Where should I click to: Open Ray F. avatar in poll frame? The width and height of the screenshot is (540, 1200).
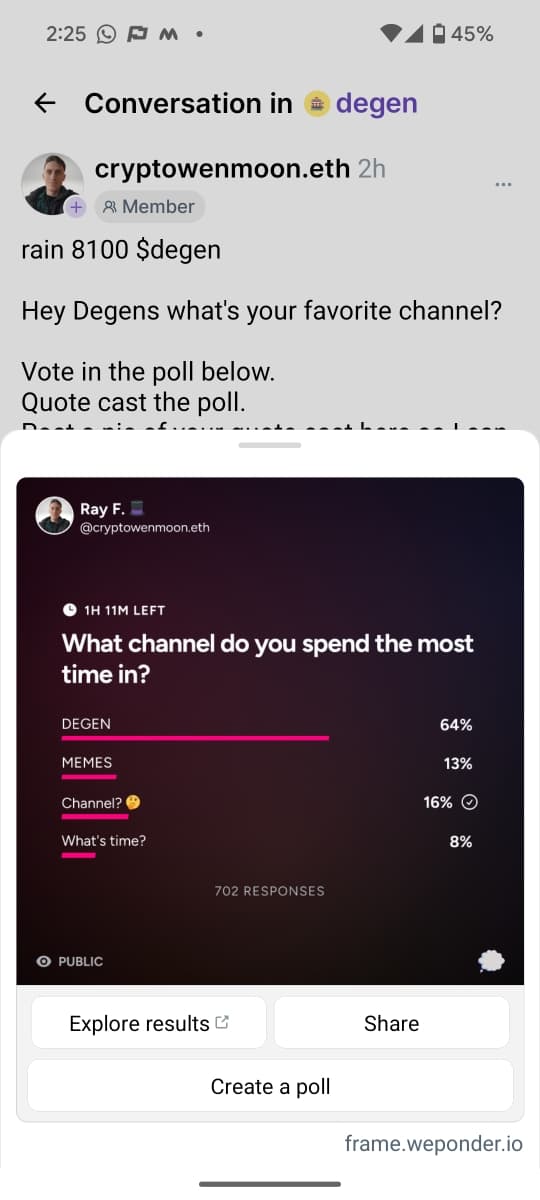54,516
